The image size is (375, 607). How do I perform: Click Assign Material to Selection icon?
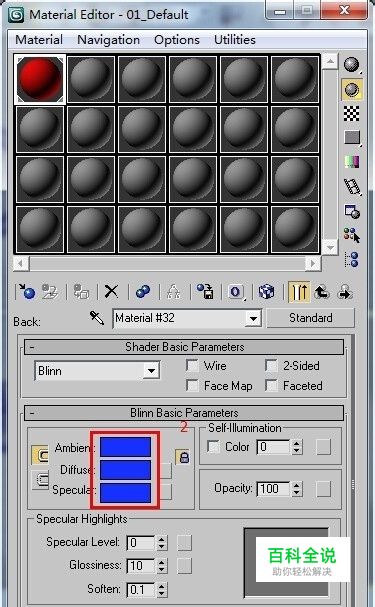81,291
